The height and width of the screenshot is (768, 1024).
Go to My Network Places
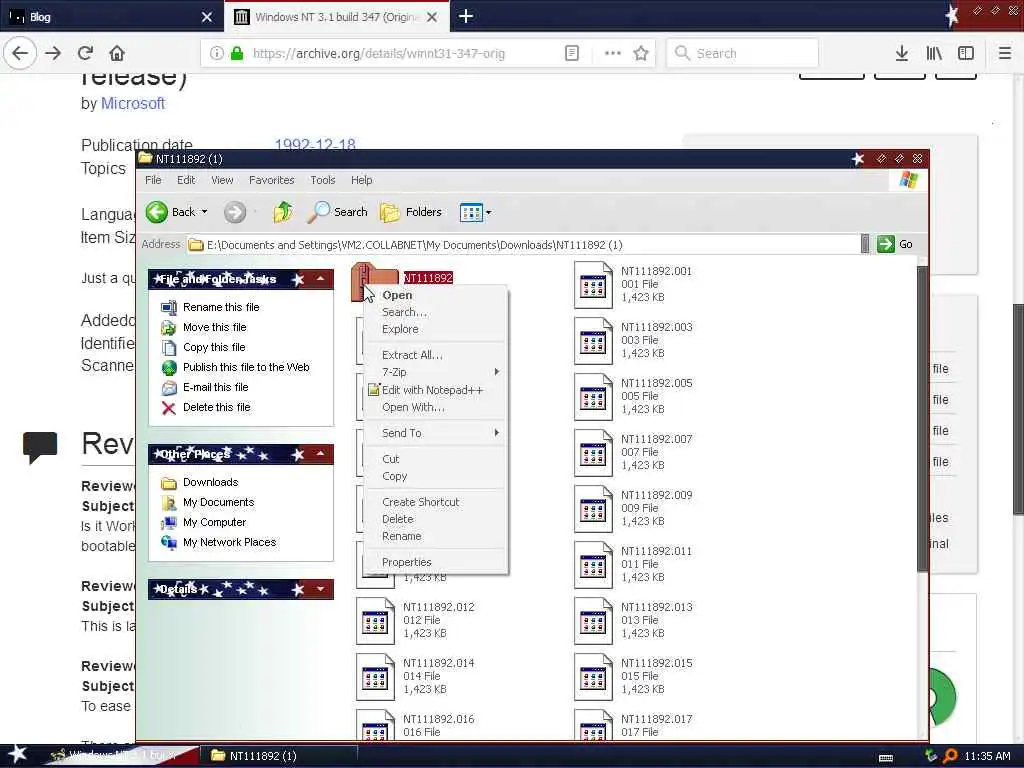point(229,542)
